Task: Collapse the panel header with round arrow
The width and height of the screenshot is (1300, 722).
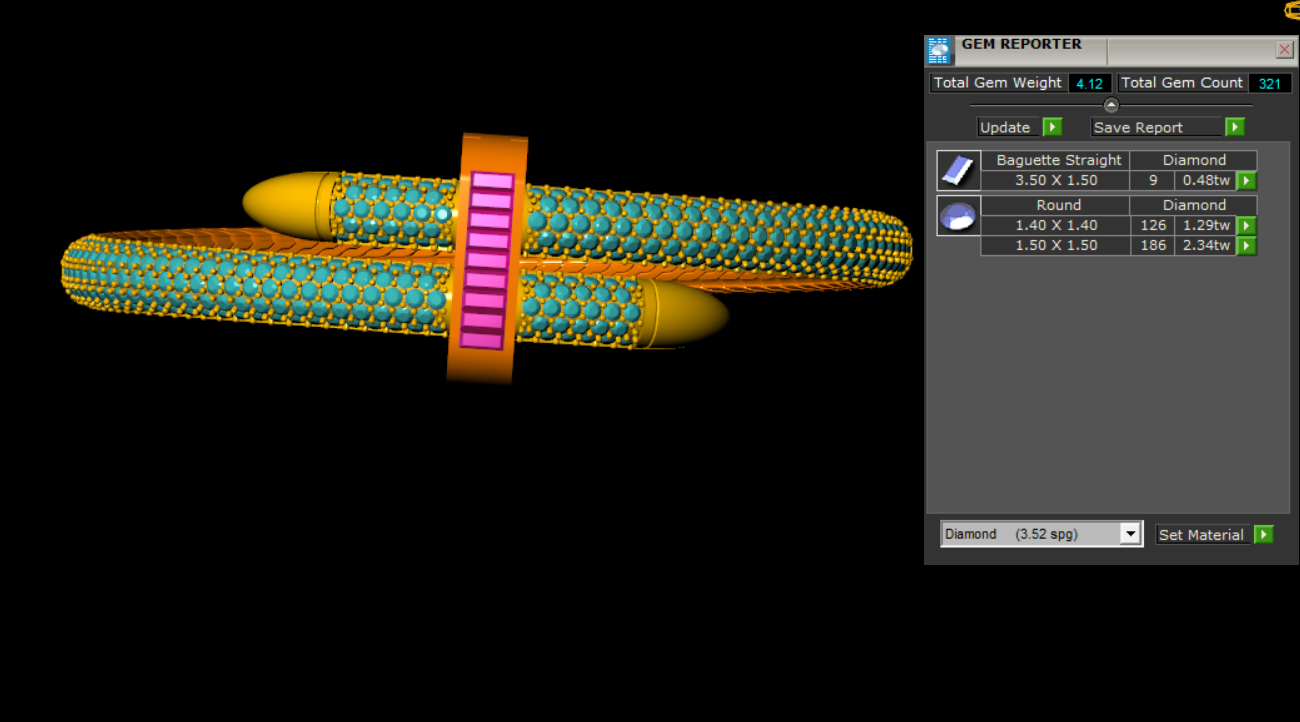Action: (x=1111, y=105)
